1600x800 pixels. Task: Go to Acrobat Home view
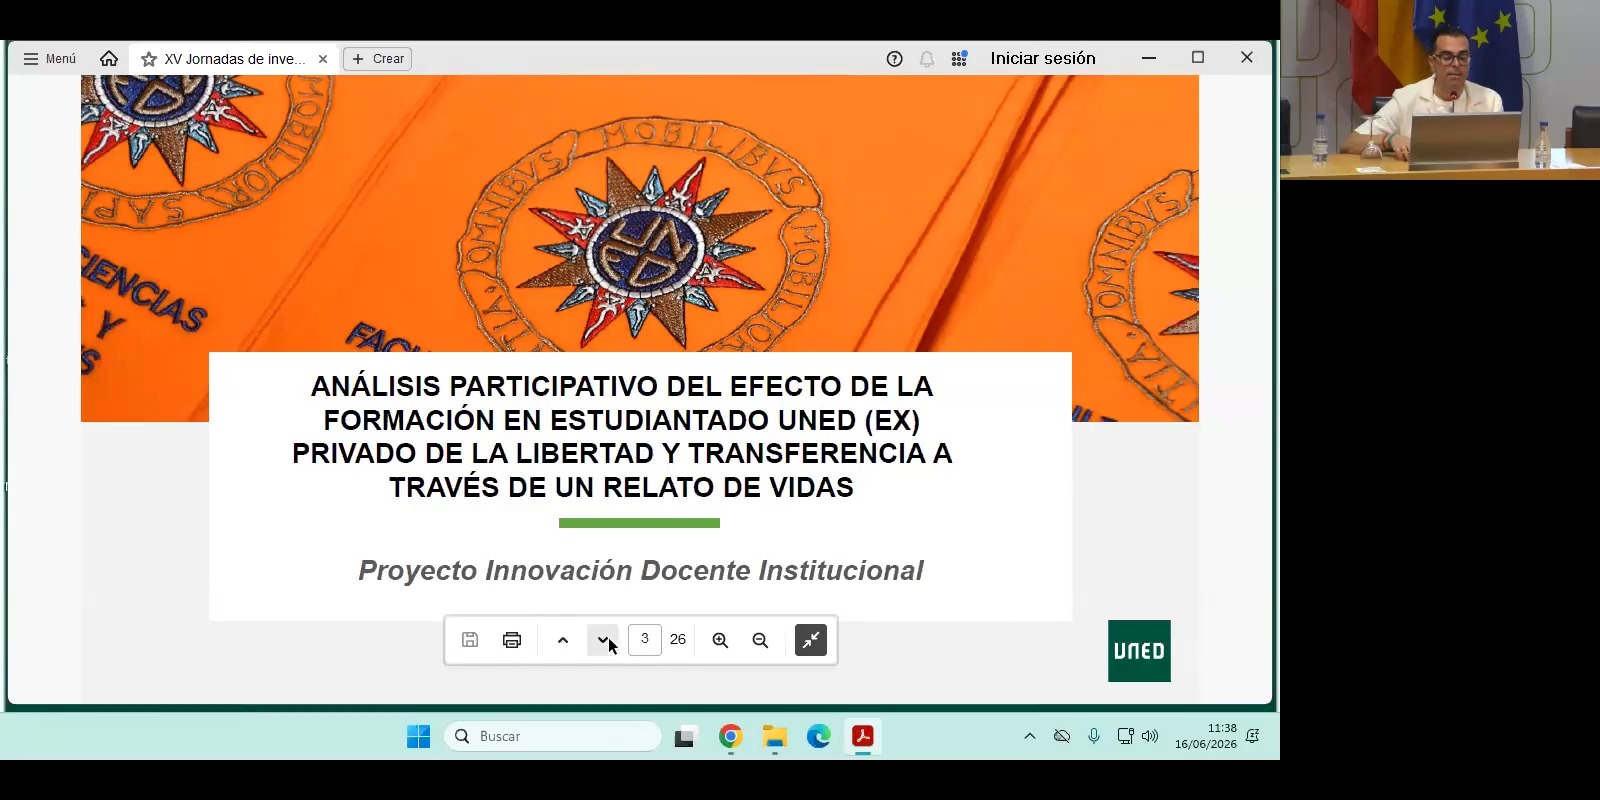109,59
